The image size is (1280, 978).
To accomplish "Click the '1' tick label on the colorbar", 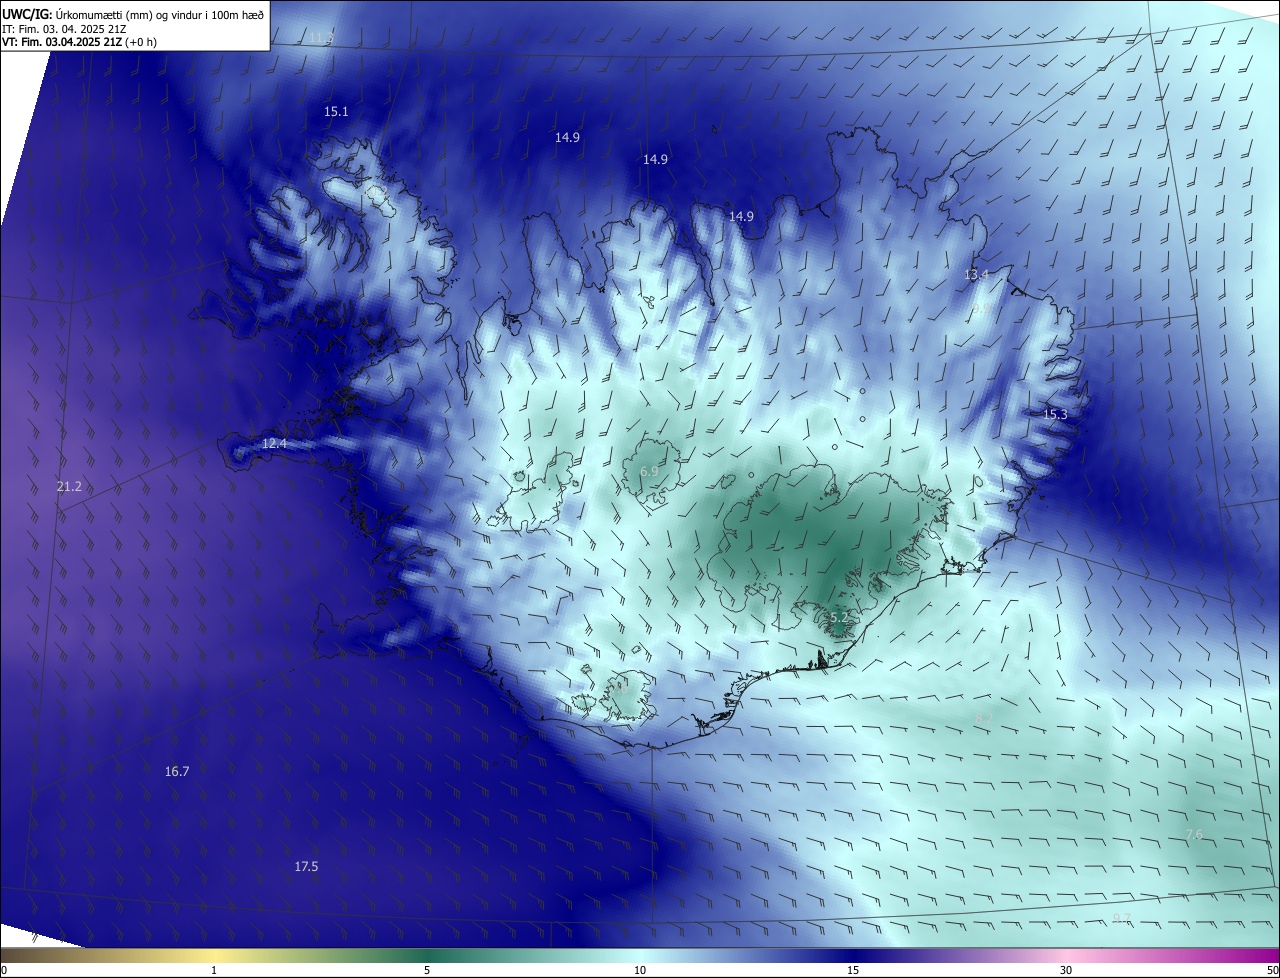I will (x=214, y=970).
